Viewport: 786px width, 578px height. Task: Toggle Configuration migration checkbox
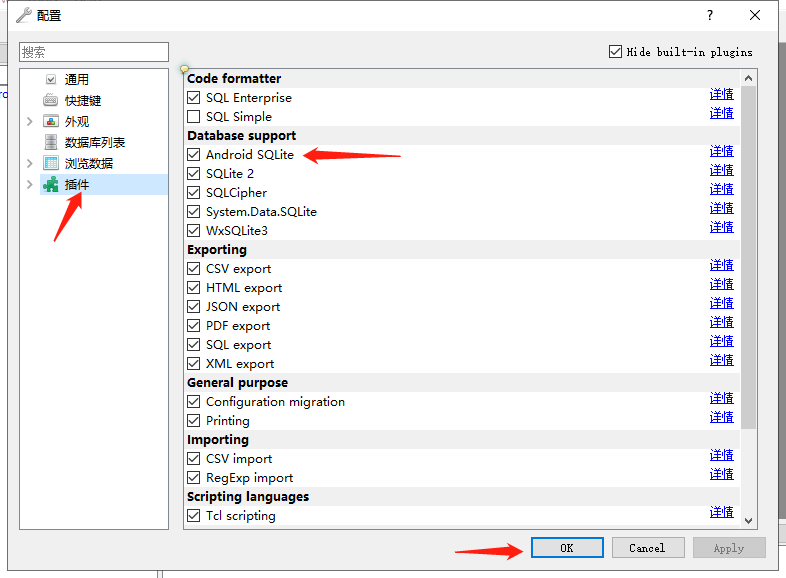193,402
